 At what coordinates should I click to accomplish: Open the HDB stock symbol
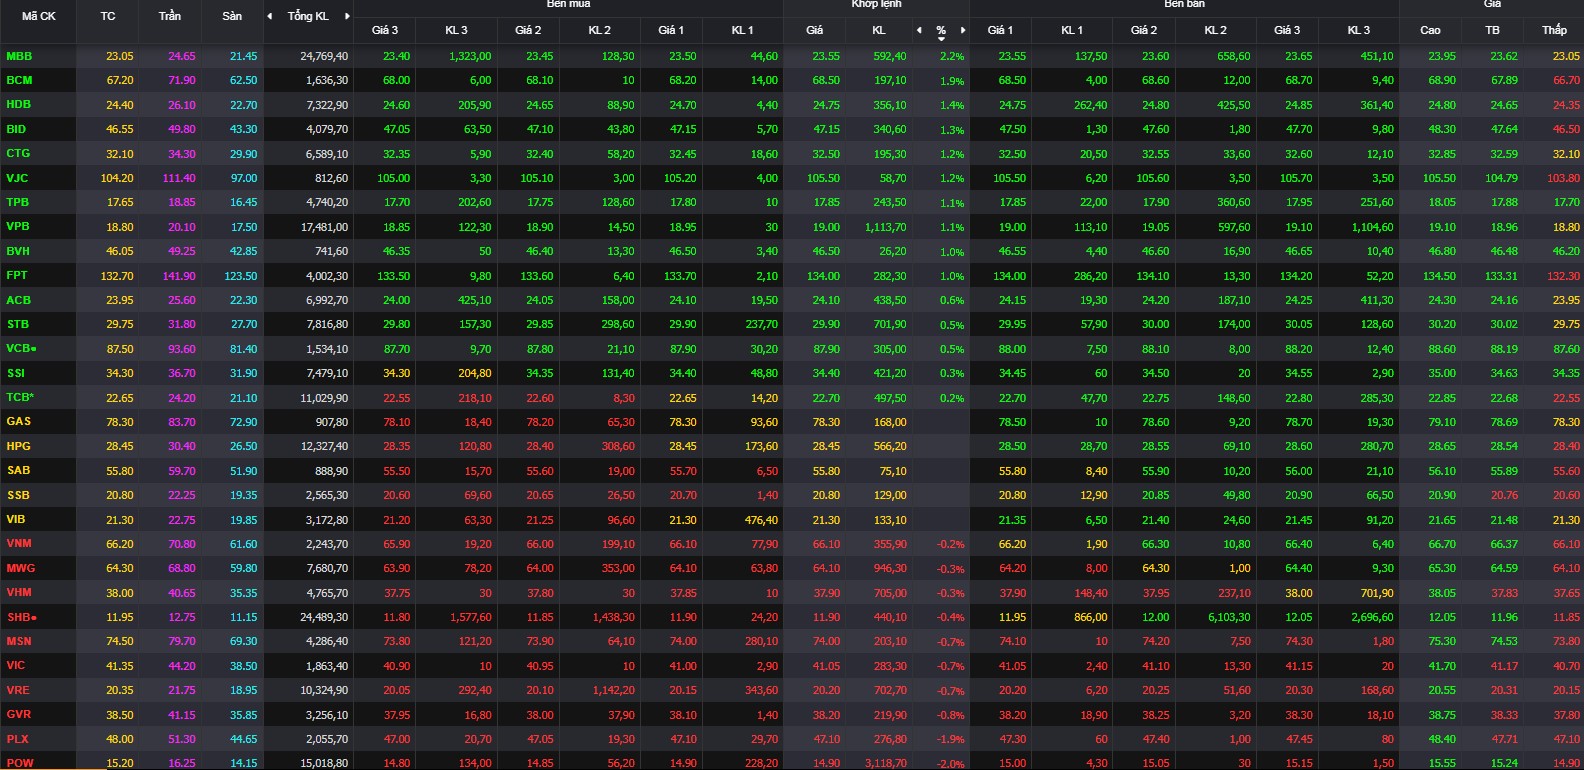(x=18, y=104)
